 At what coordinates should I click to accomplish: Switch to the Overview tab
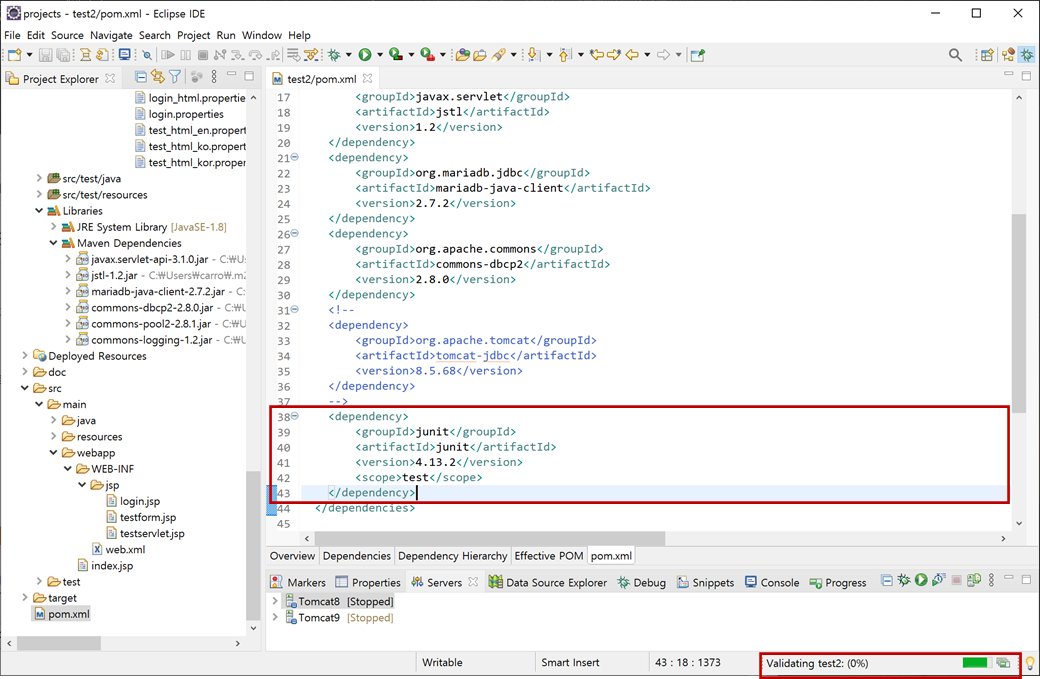point(292,556)
